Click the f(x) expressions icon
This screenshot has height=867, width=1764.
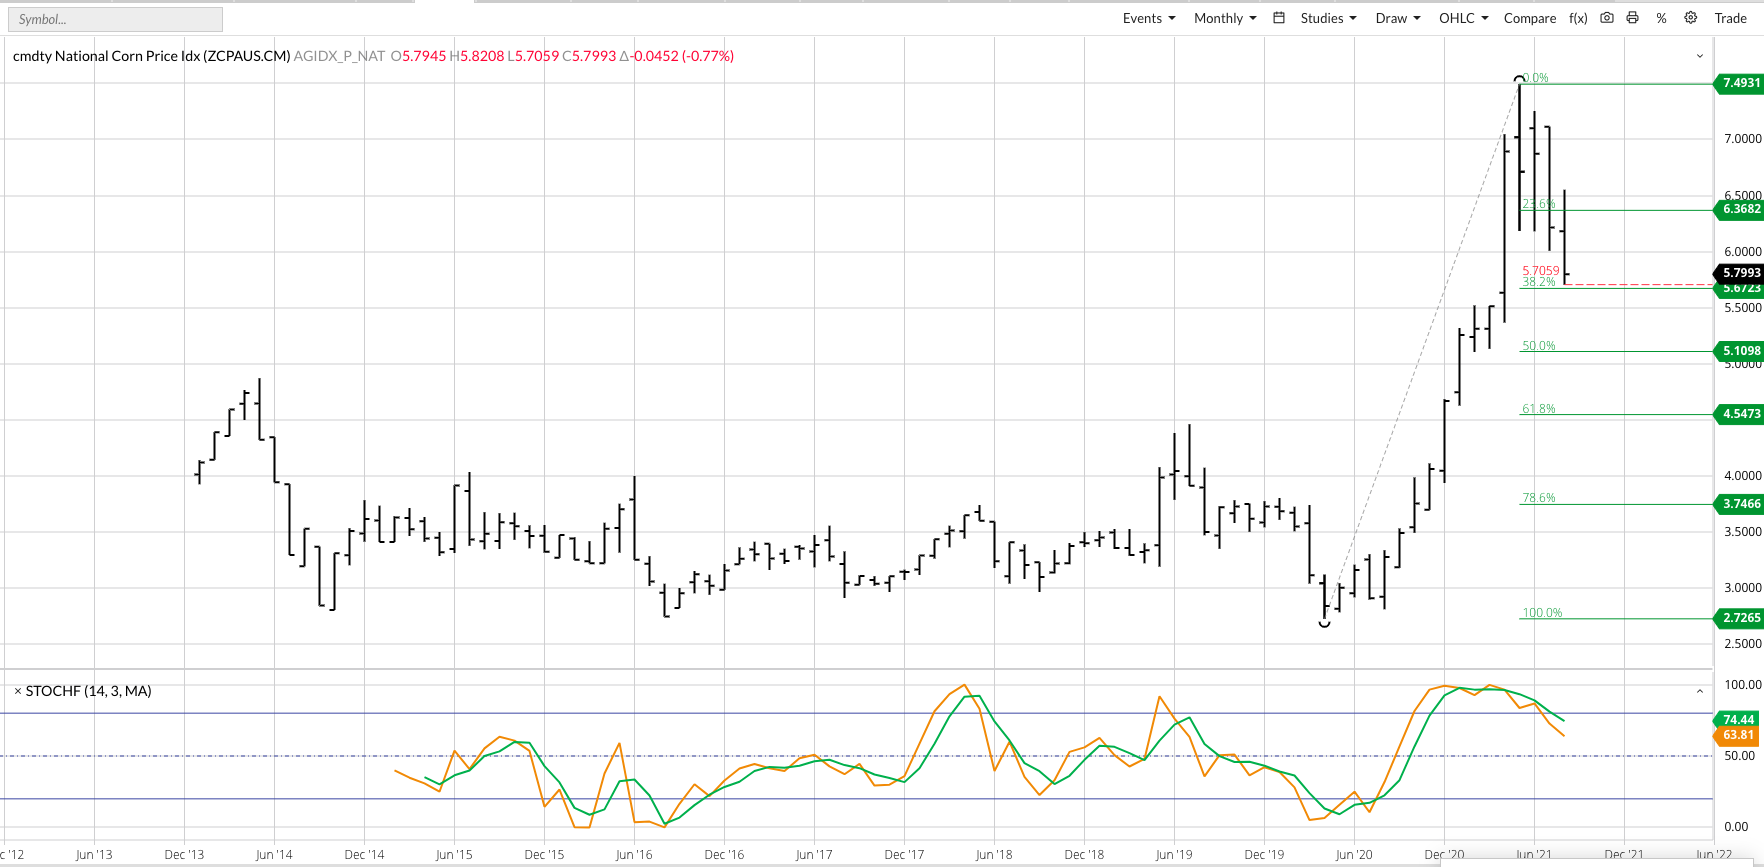click(x=1578, y=18)
